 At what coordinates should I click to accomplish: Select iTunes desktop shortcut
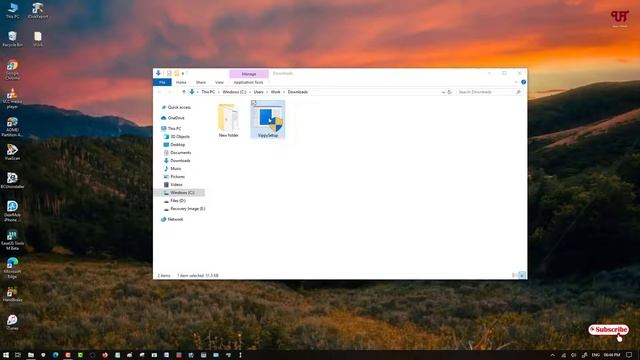[x=12, y=322]
